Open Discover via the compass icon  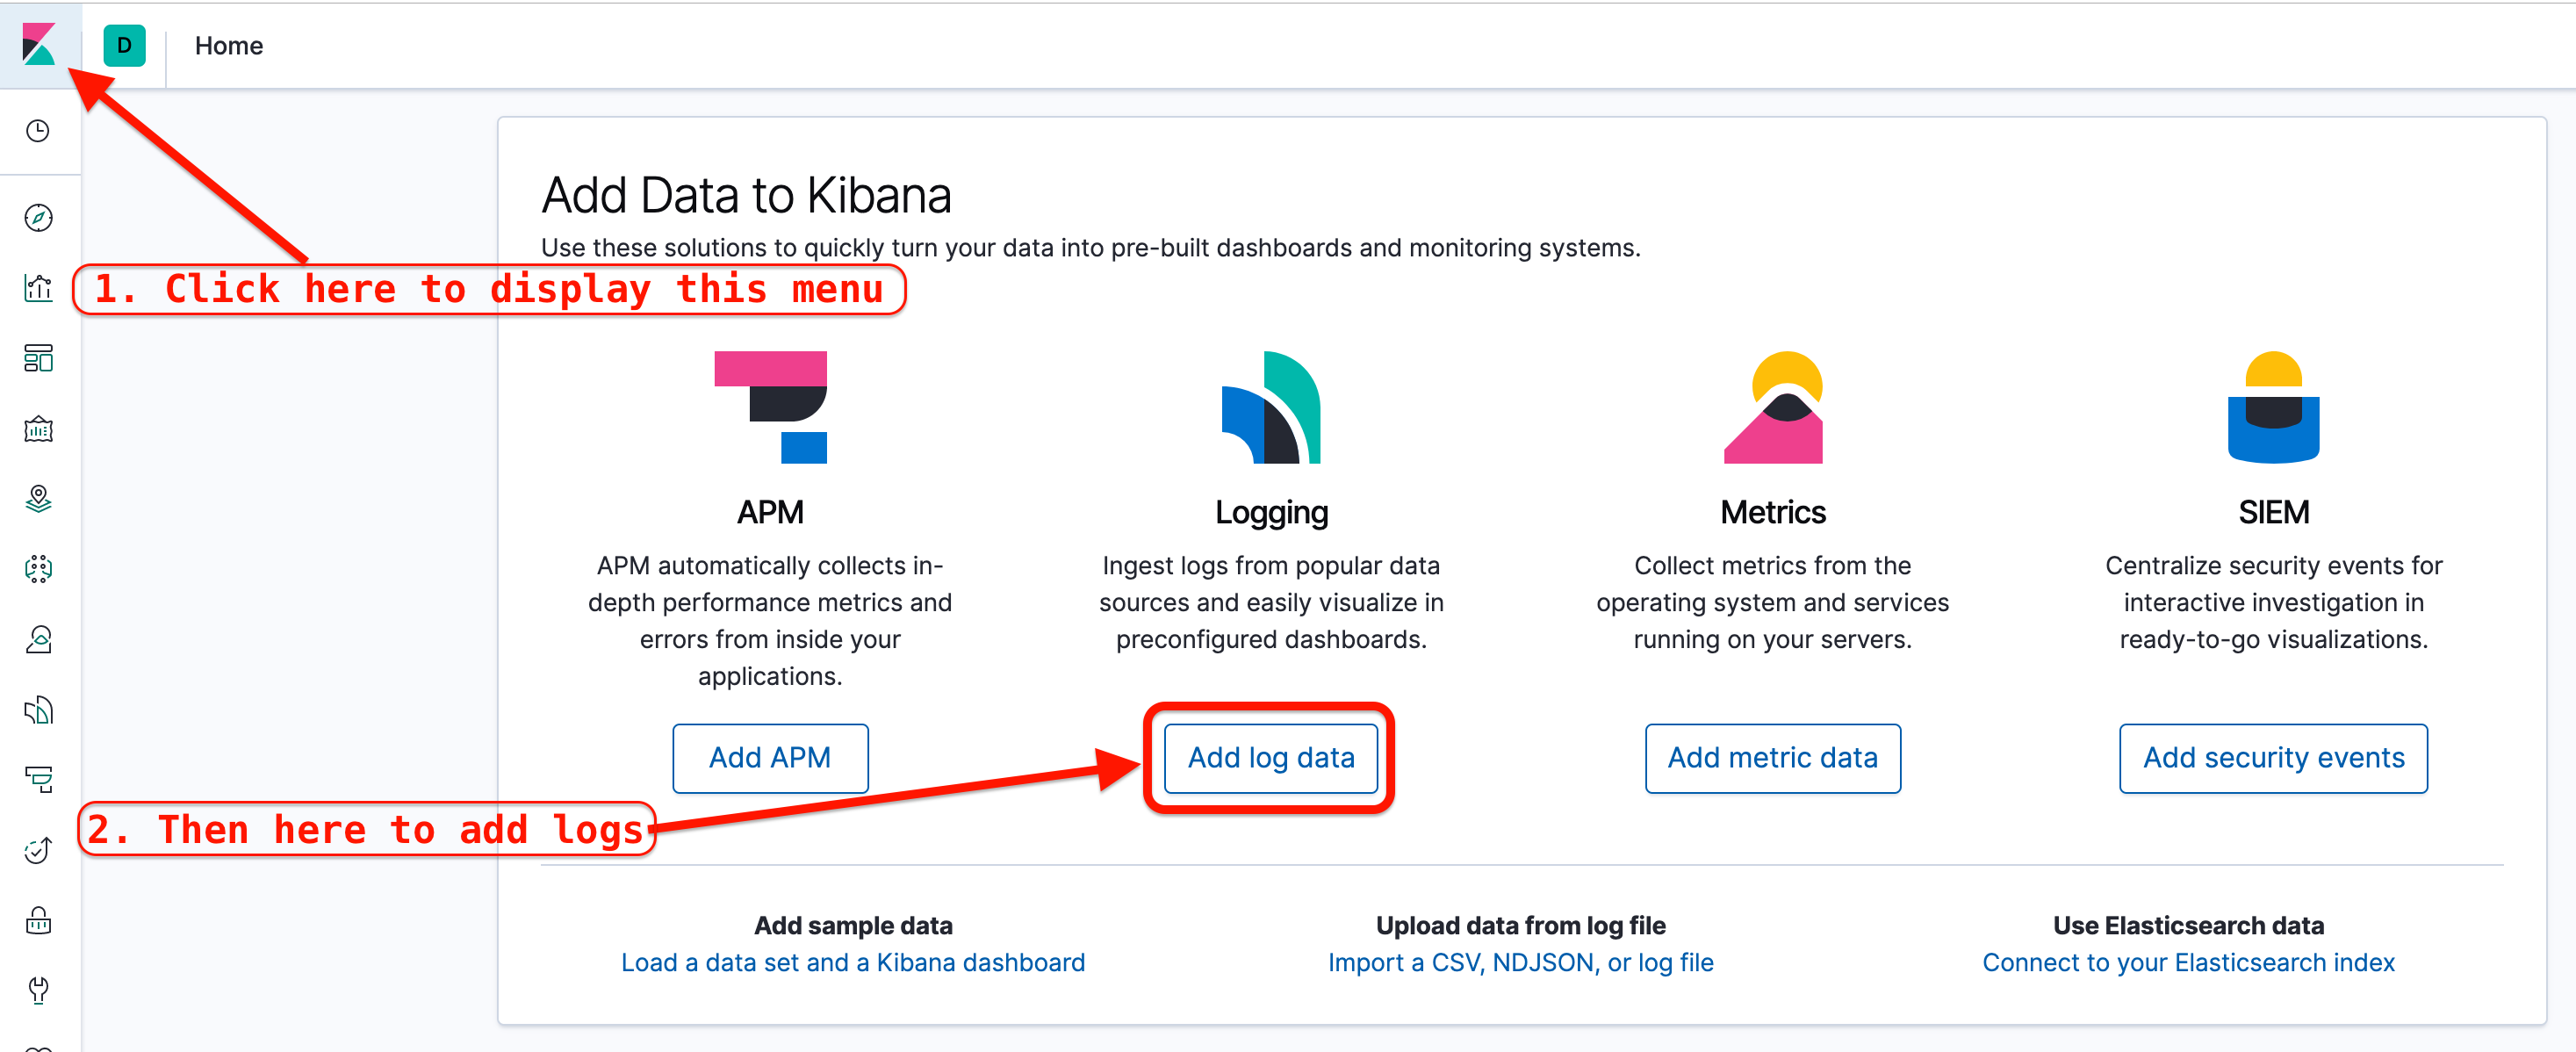point(38,218)
